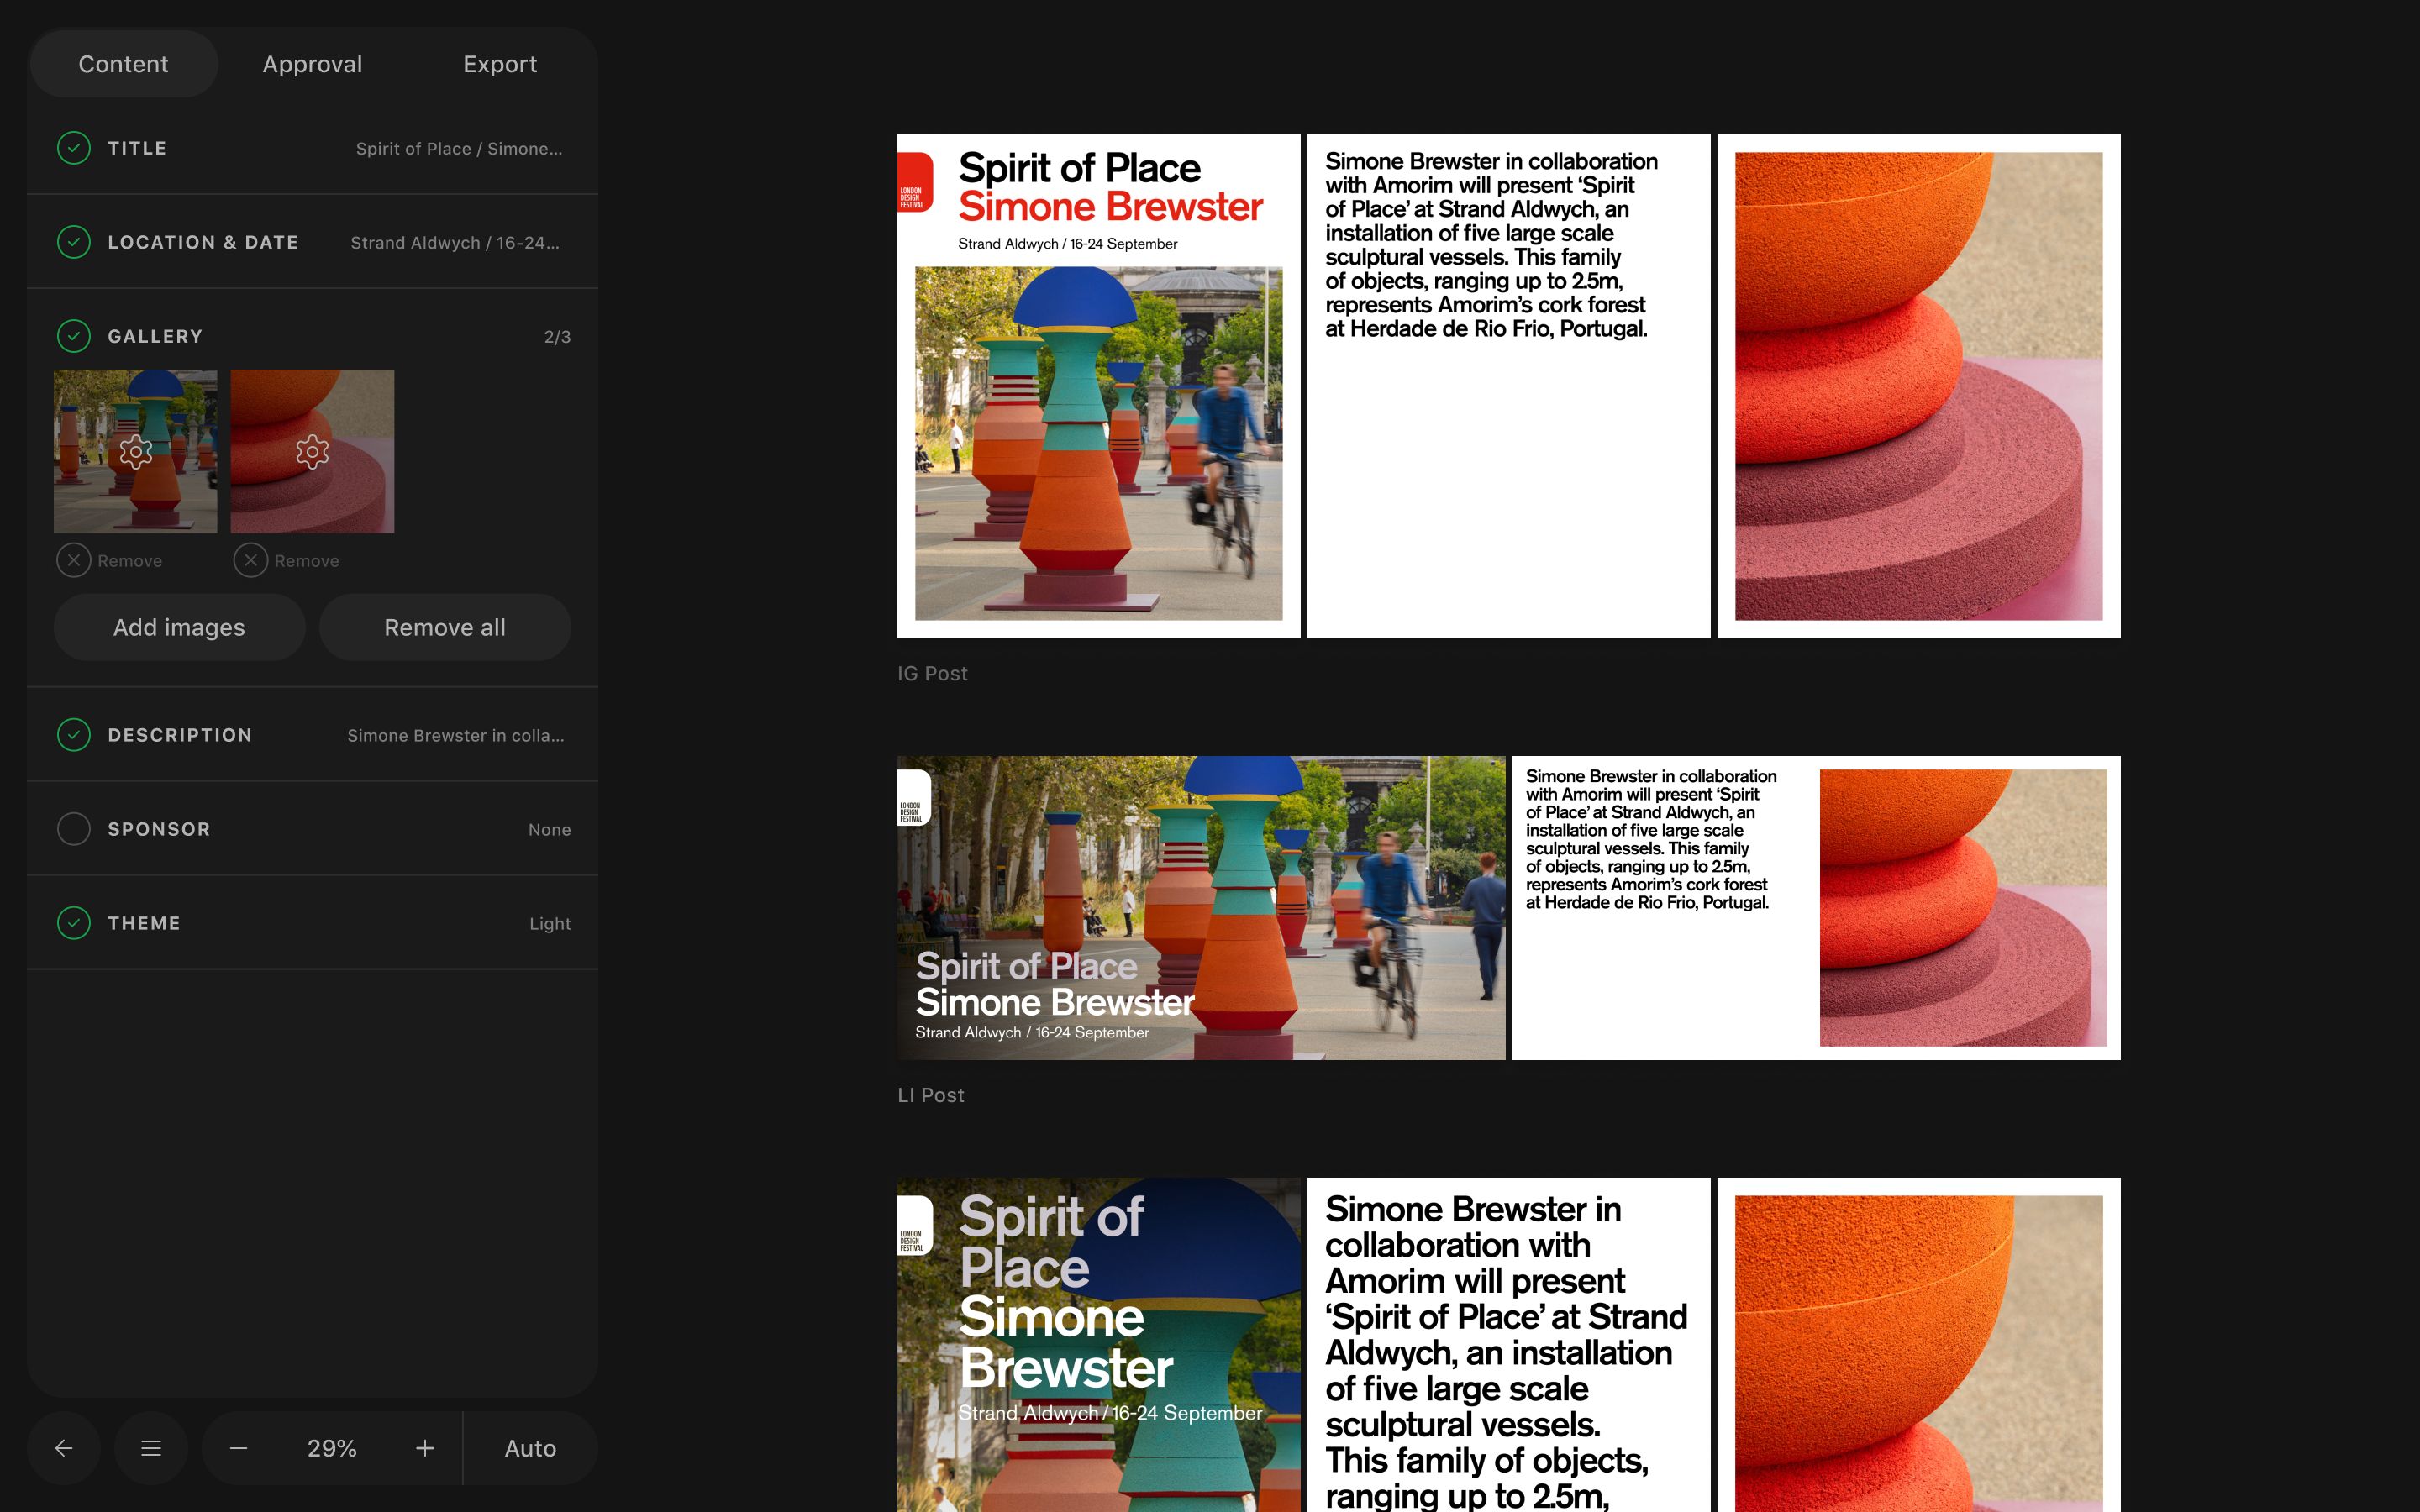
Task: Zoom out with the minus icon
Action: pyautogui.click(x=238, y=1448)
